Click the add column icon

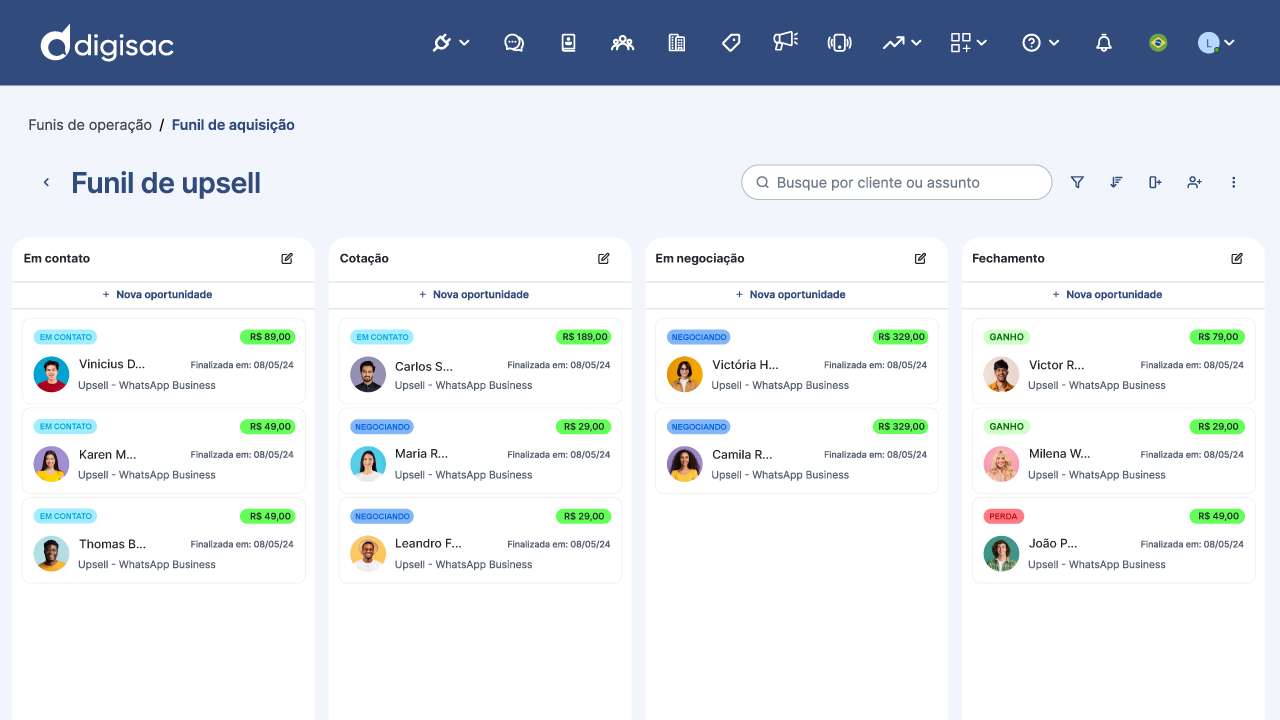(1155, 182)
